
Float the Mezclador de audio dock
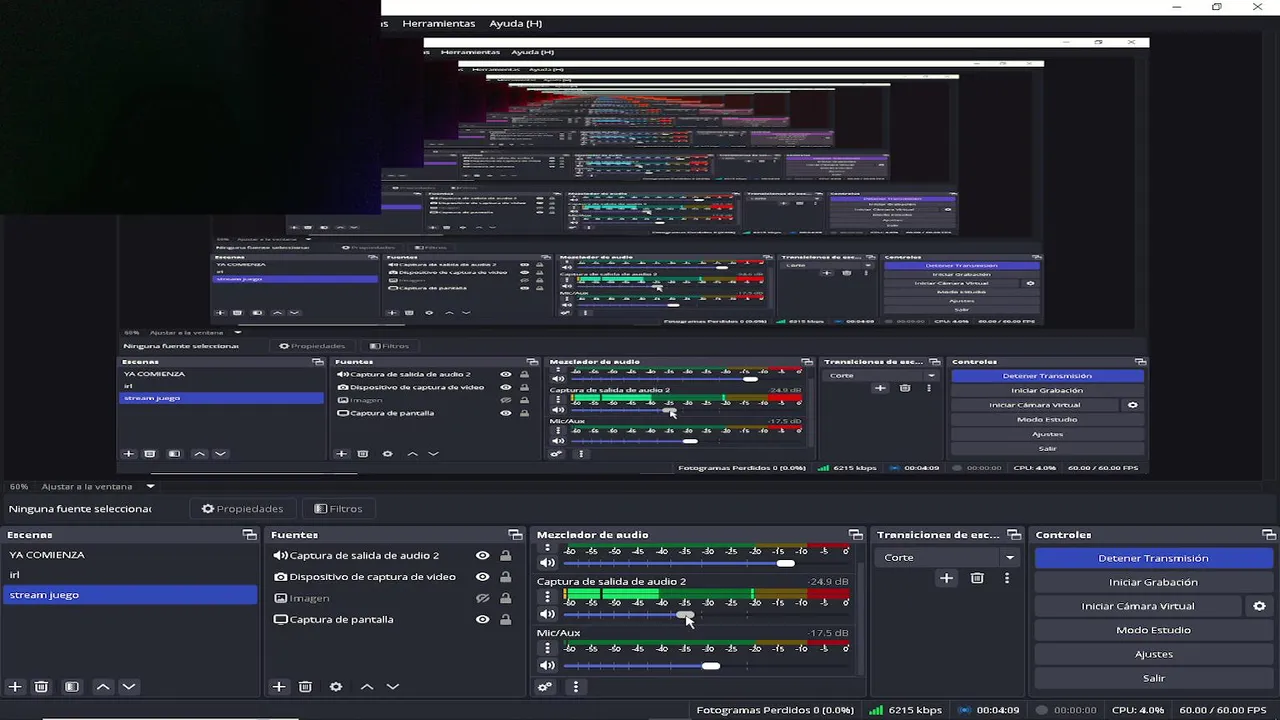tap(855, 535)
